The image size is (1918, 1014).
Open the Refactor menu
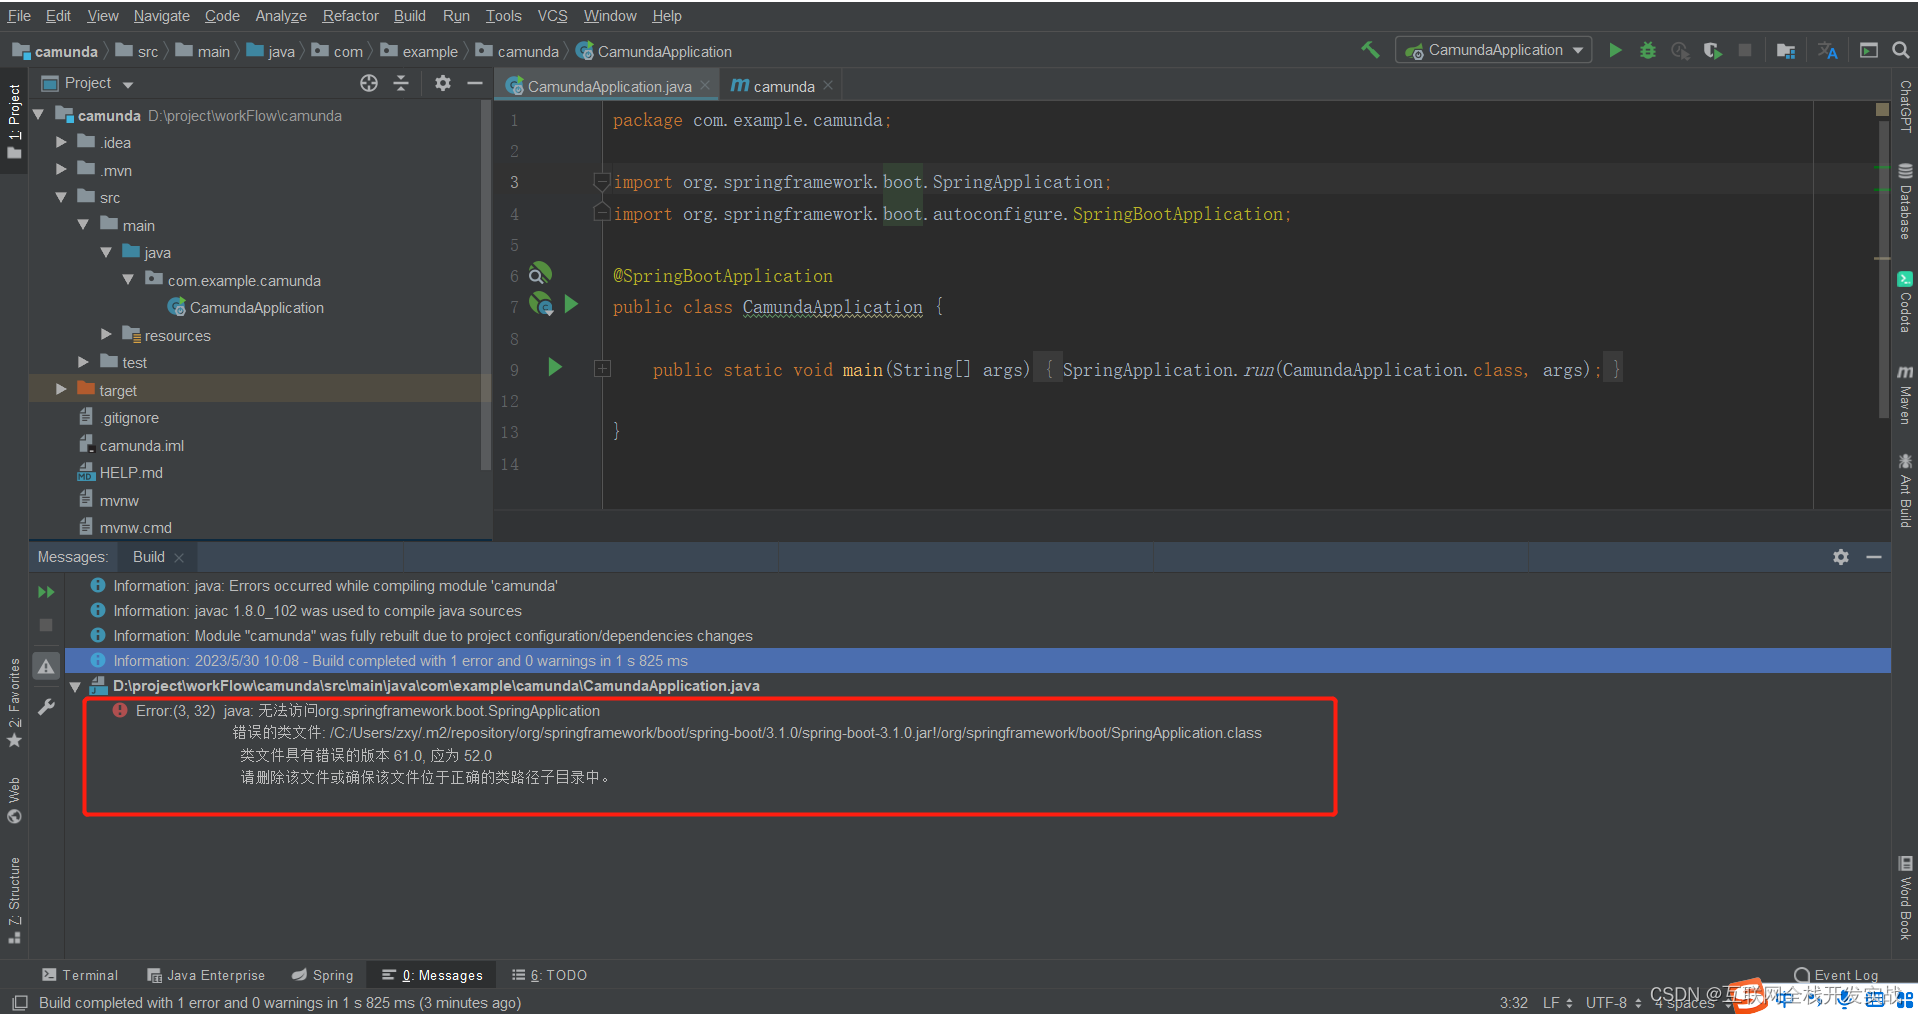tap(350, 16)
